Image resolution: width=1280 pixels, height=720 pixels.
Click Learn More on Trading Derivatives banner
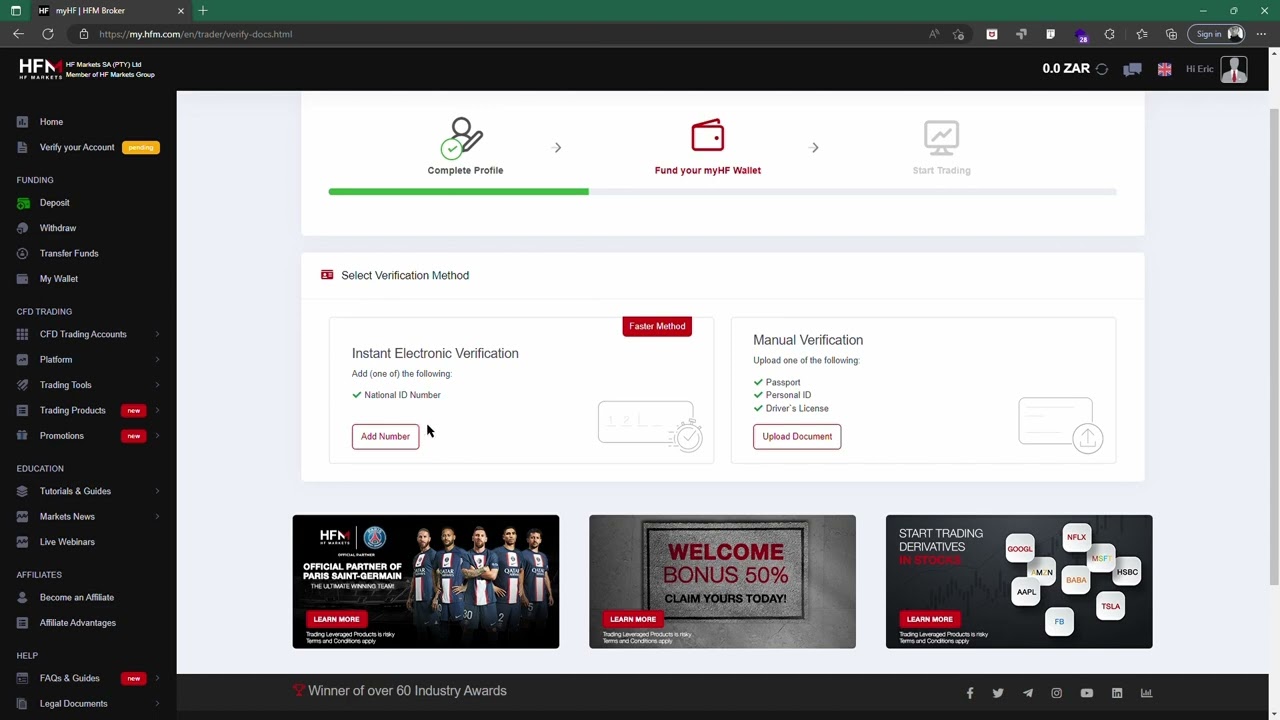[929, 619]
